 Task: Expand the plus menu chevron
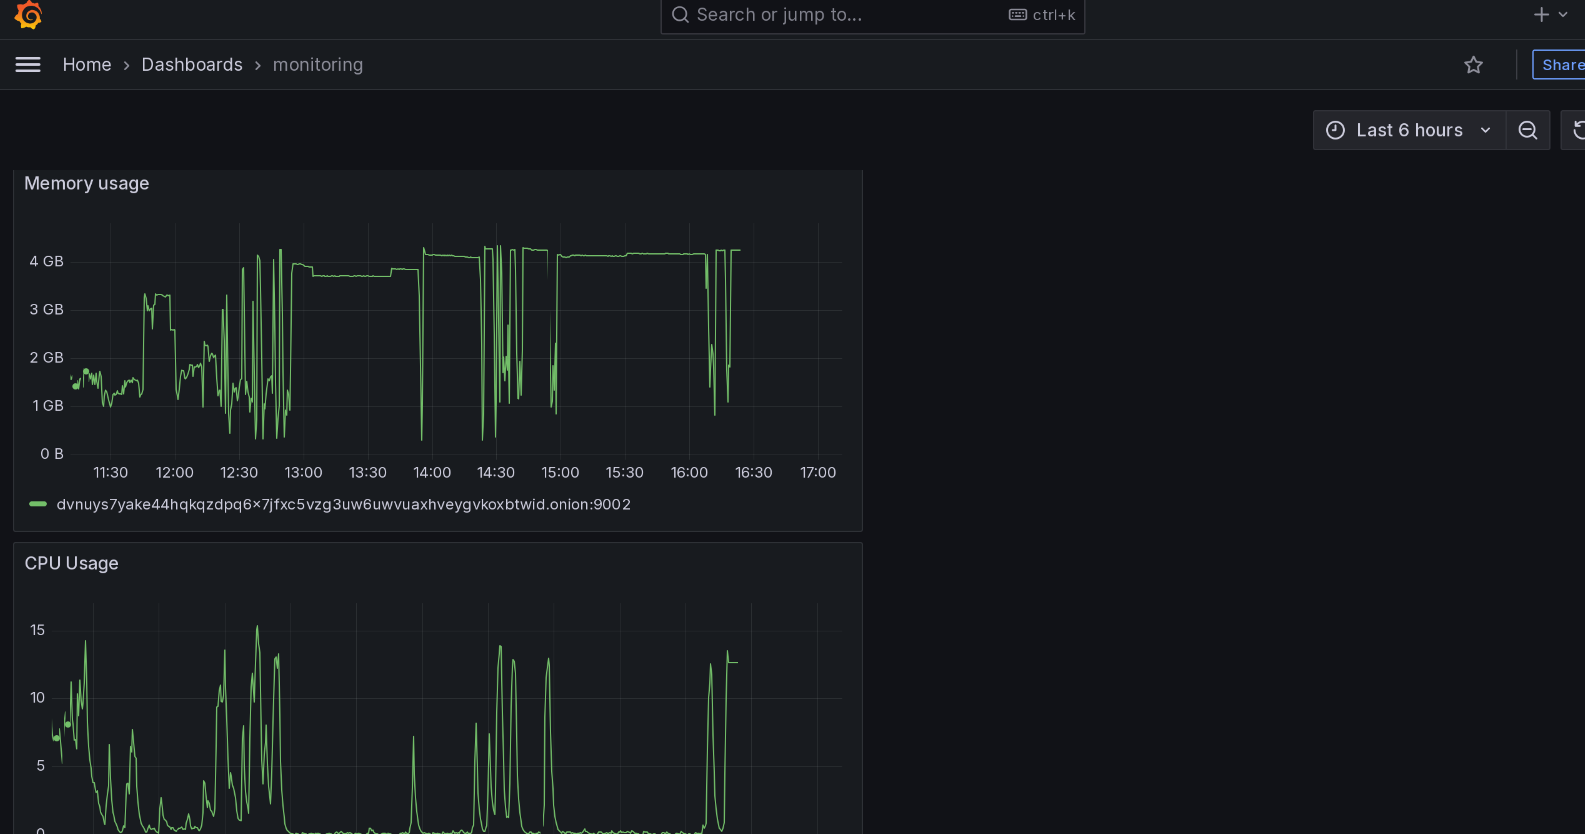point(1563,14)
